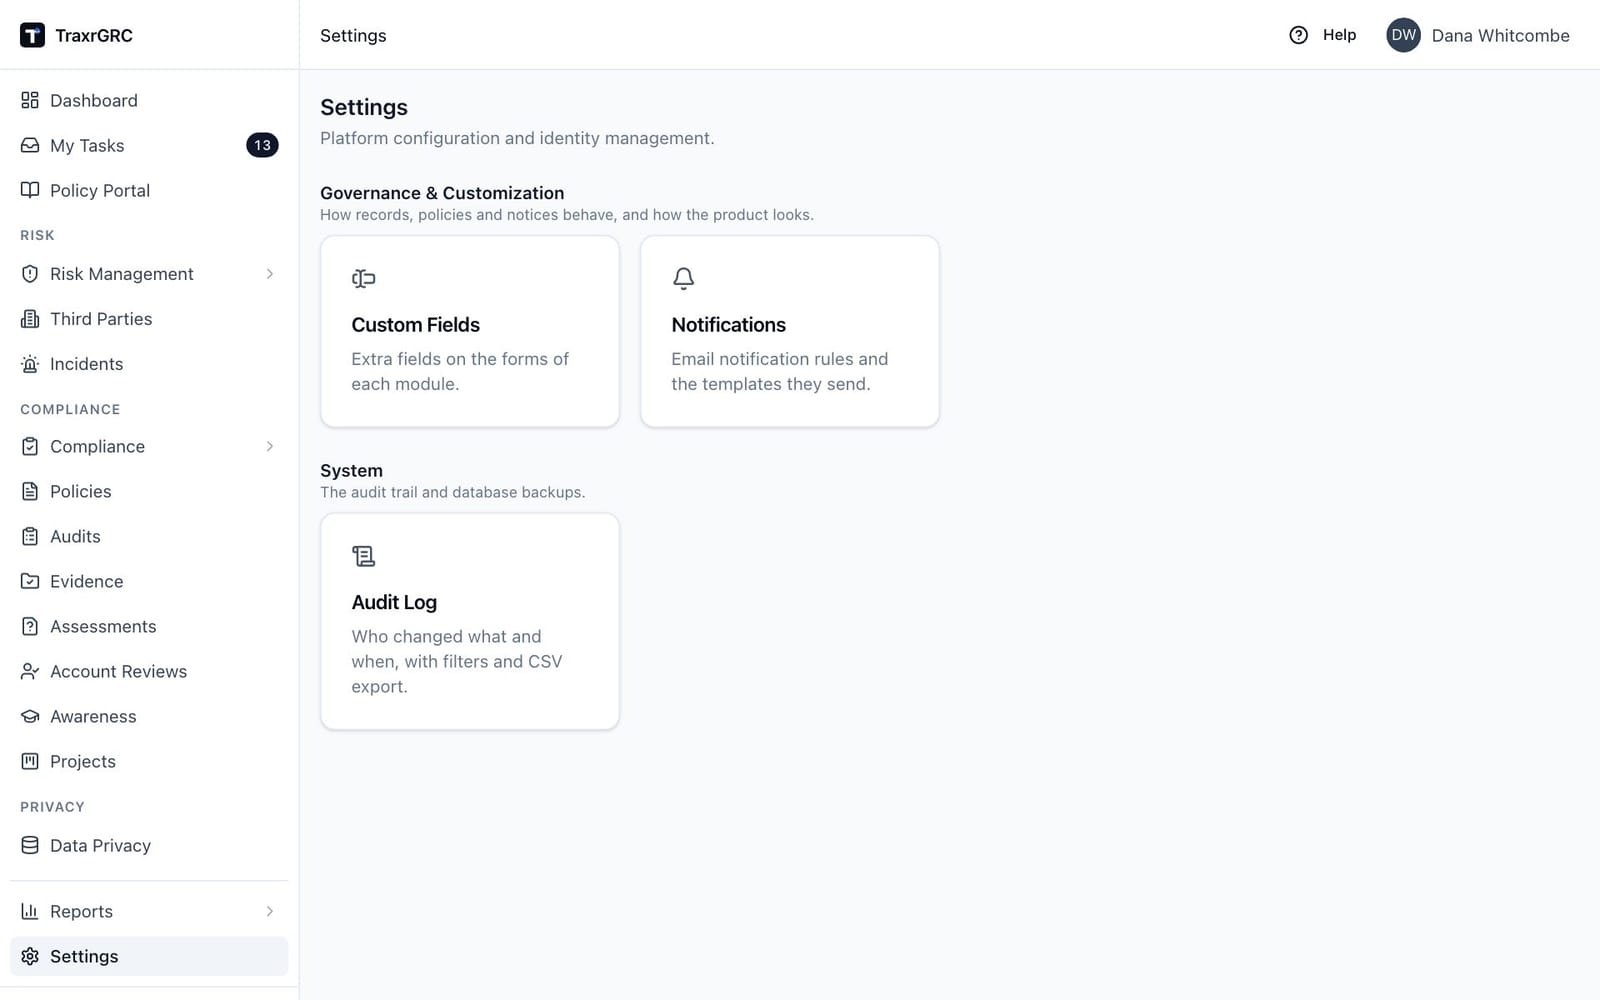Click the Compliance clipboard check icon
This screenshot has width=1600, height=1000.
click(x=30, y=446)
